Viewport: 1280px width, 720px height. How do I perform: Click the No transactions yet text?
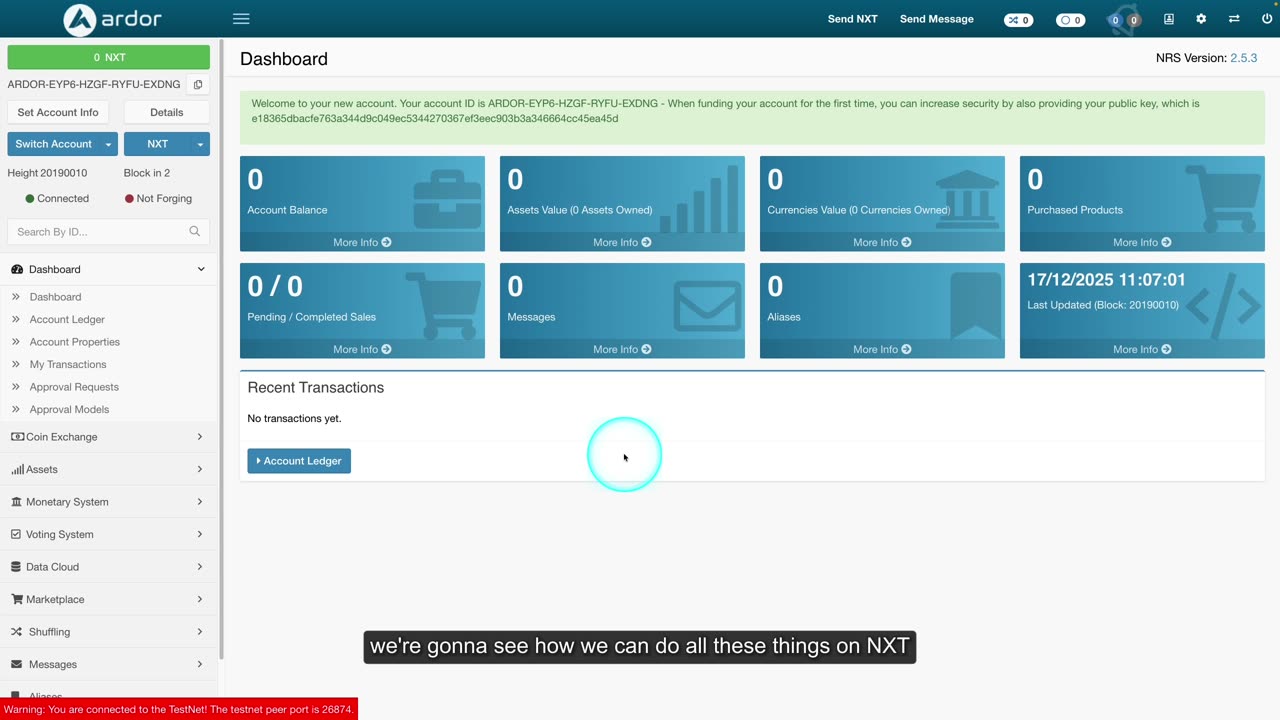pyautogui.click(x=294, y=418)
